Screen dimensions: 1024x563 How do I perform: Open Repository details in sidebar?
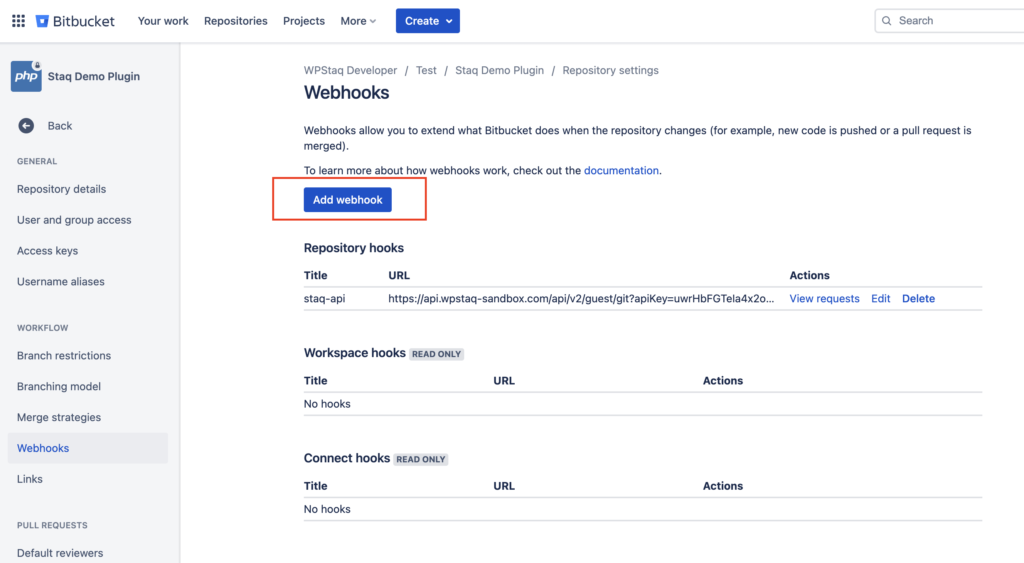(61, 189)
